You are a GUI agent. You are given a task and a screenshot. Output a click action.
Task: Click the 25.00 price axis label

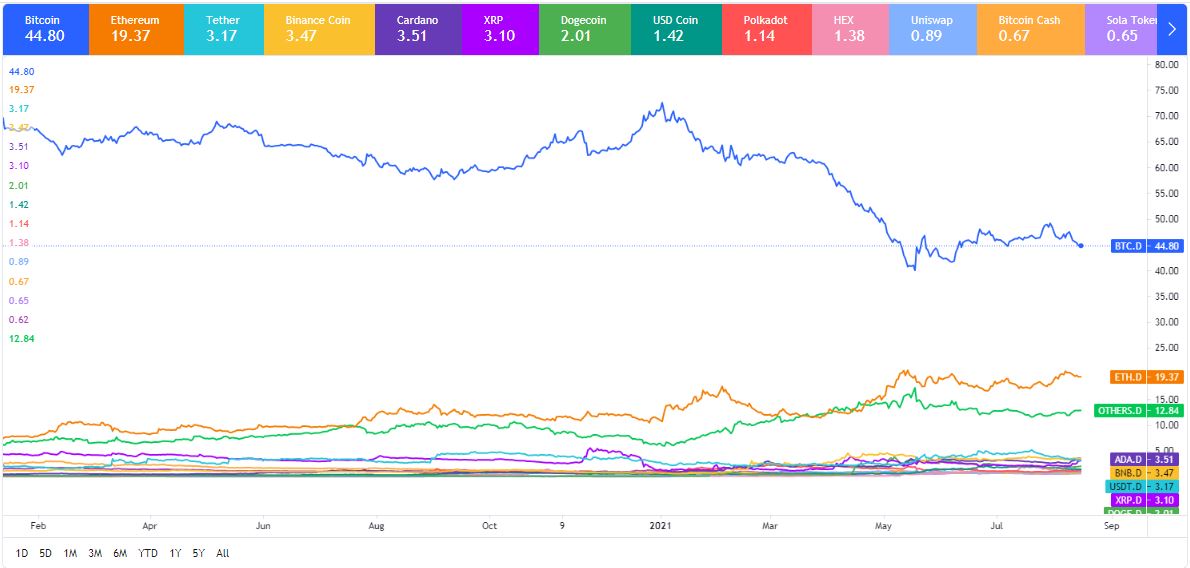(x=1165, y=349)
